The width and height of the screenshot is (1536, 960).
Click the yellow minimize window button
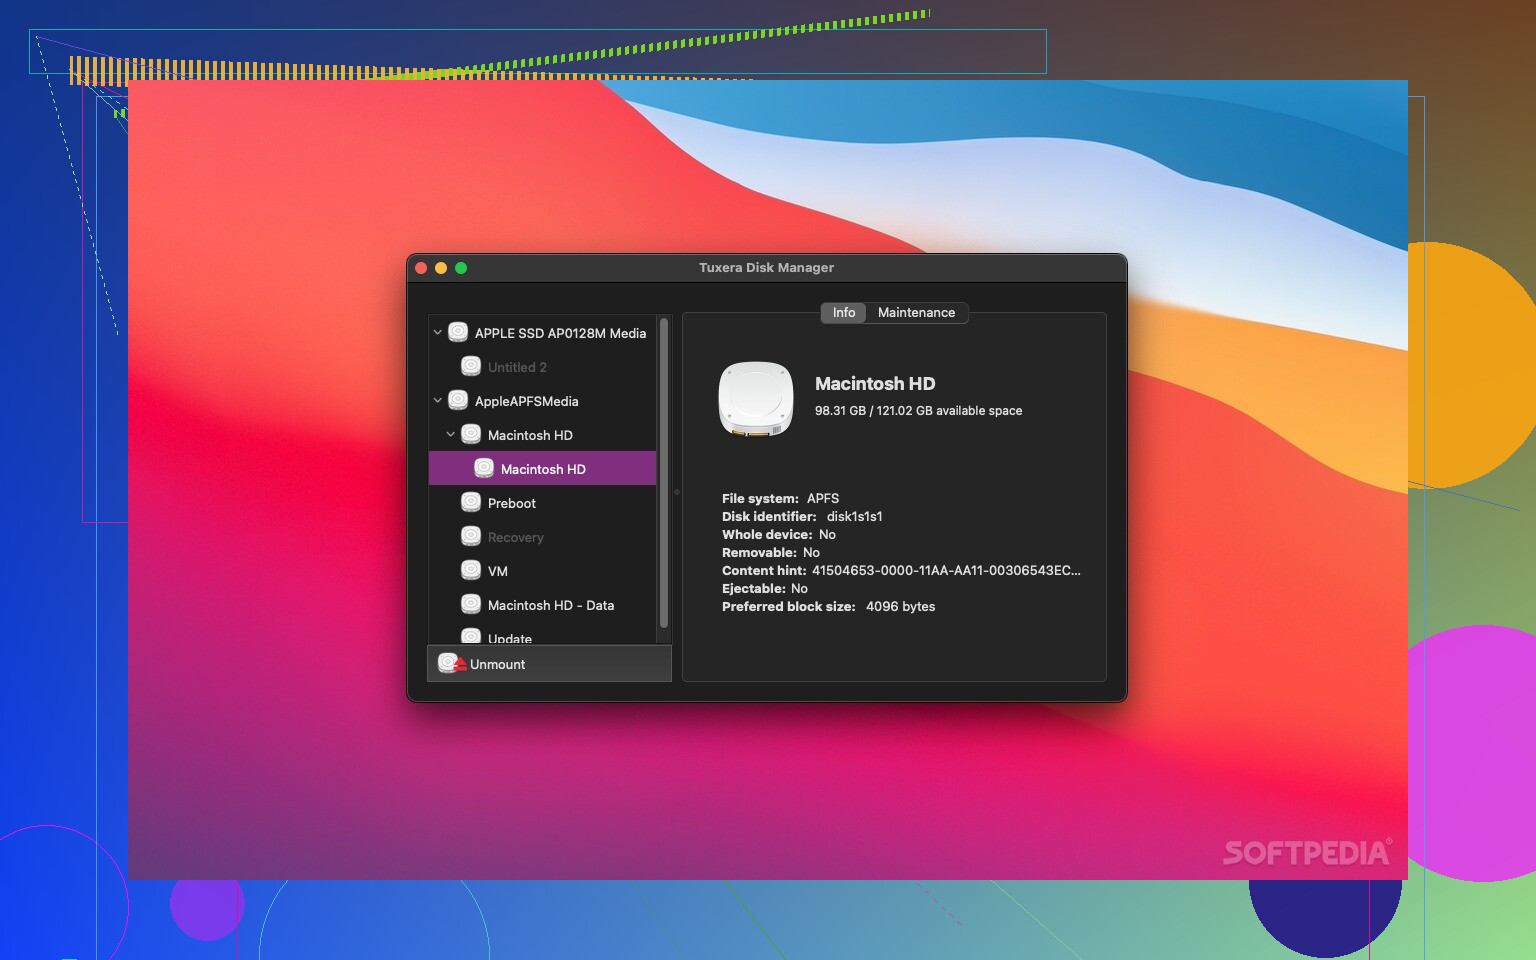coord(441,268)
